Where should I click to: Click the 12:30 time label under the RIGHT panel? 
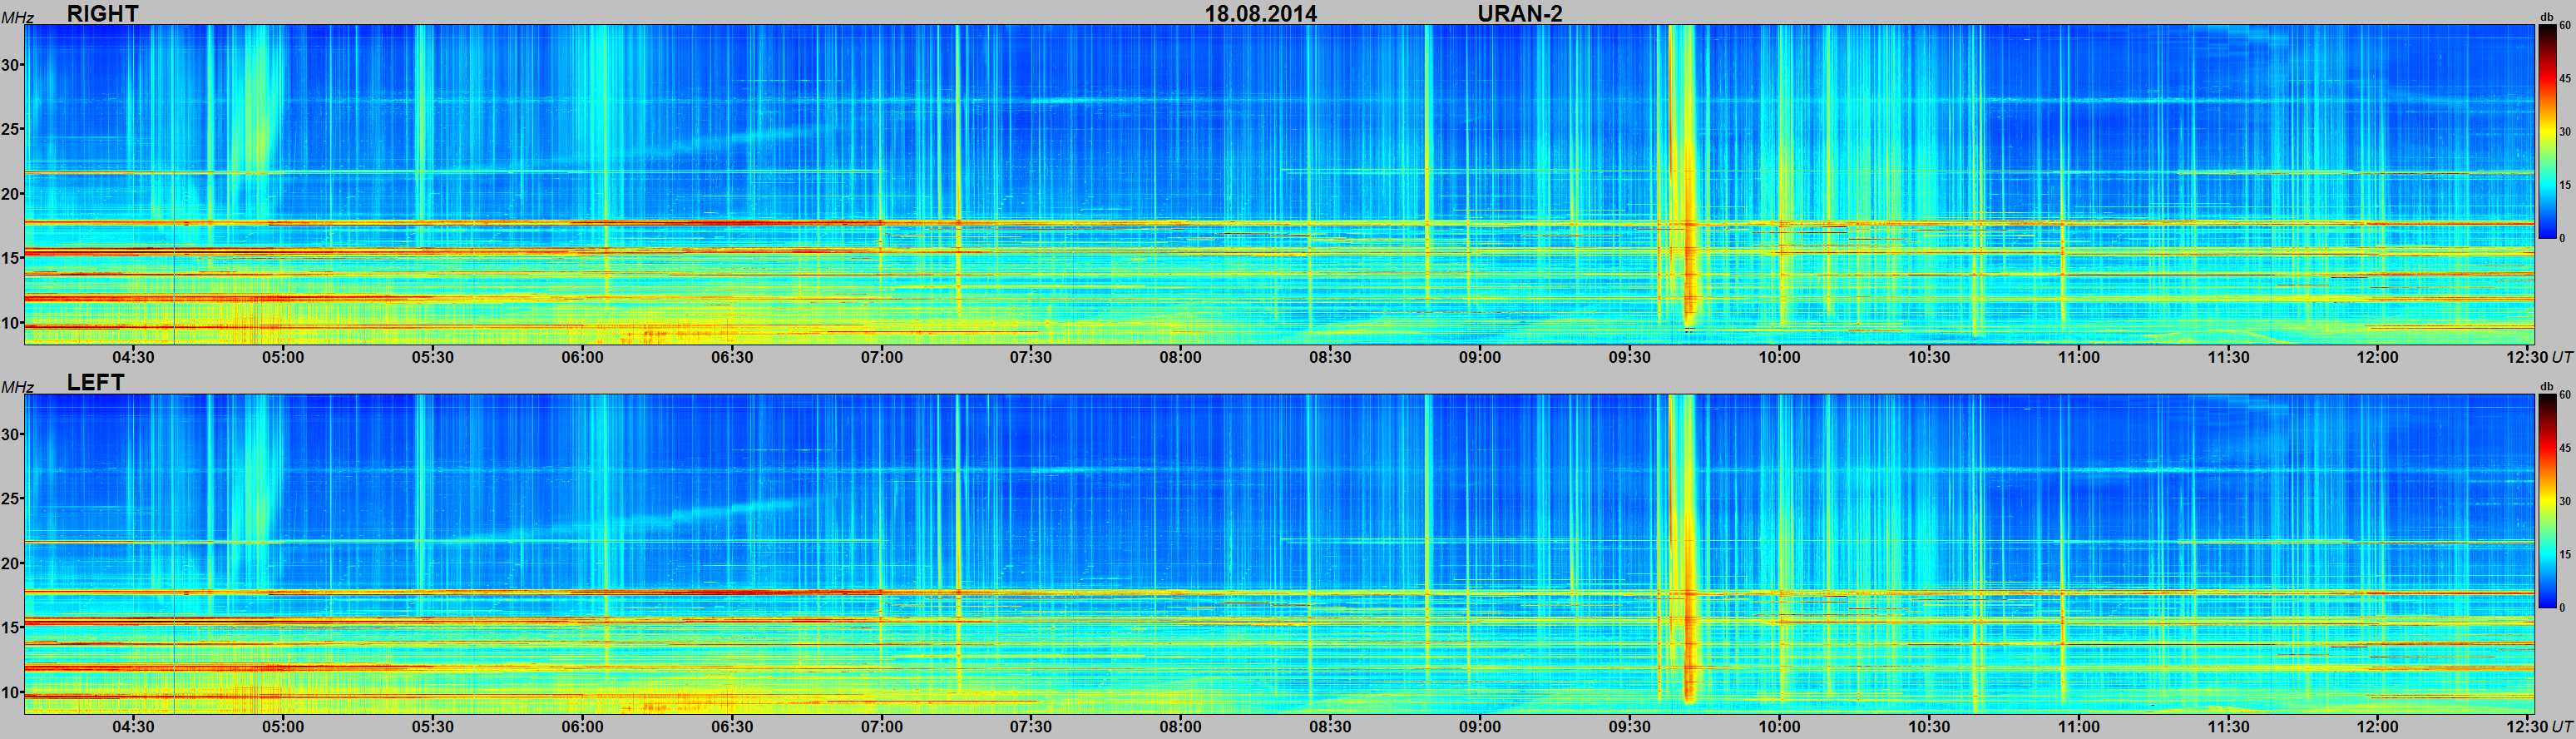click(2528, 358)
